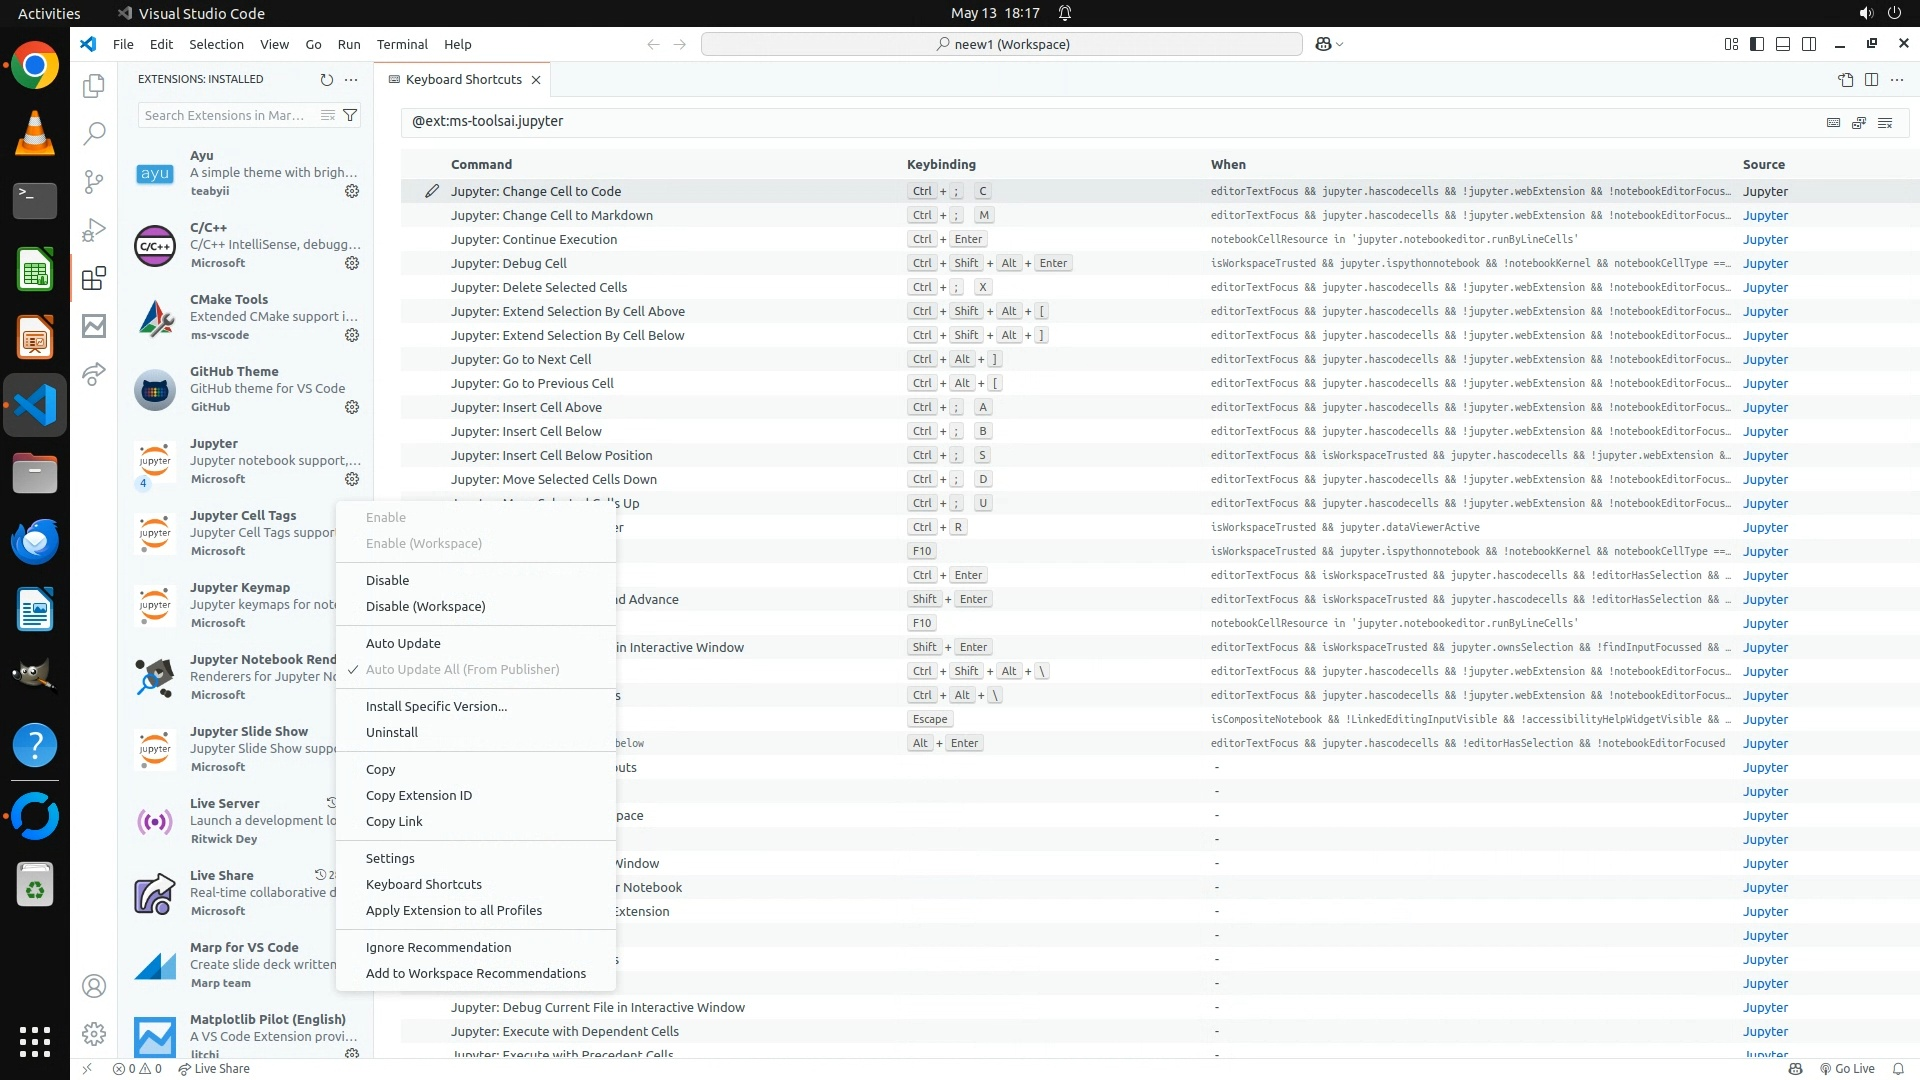Open keyboard shortcuts JSON file icon
Screen dimensions: 1920x1080
(1845, 80)
